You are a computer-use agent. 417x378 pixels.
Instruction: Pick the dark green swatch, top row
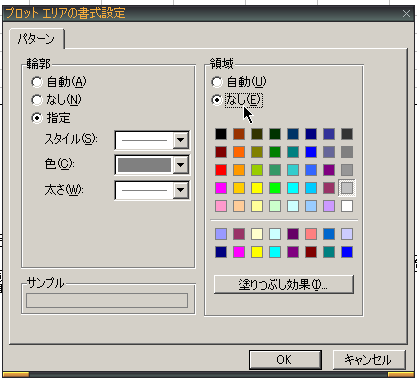tap(275, 134)
